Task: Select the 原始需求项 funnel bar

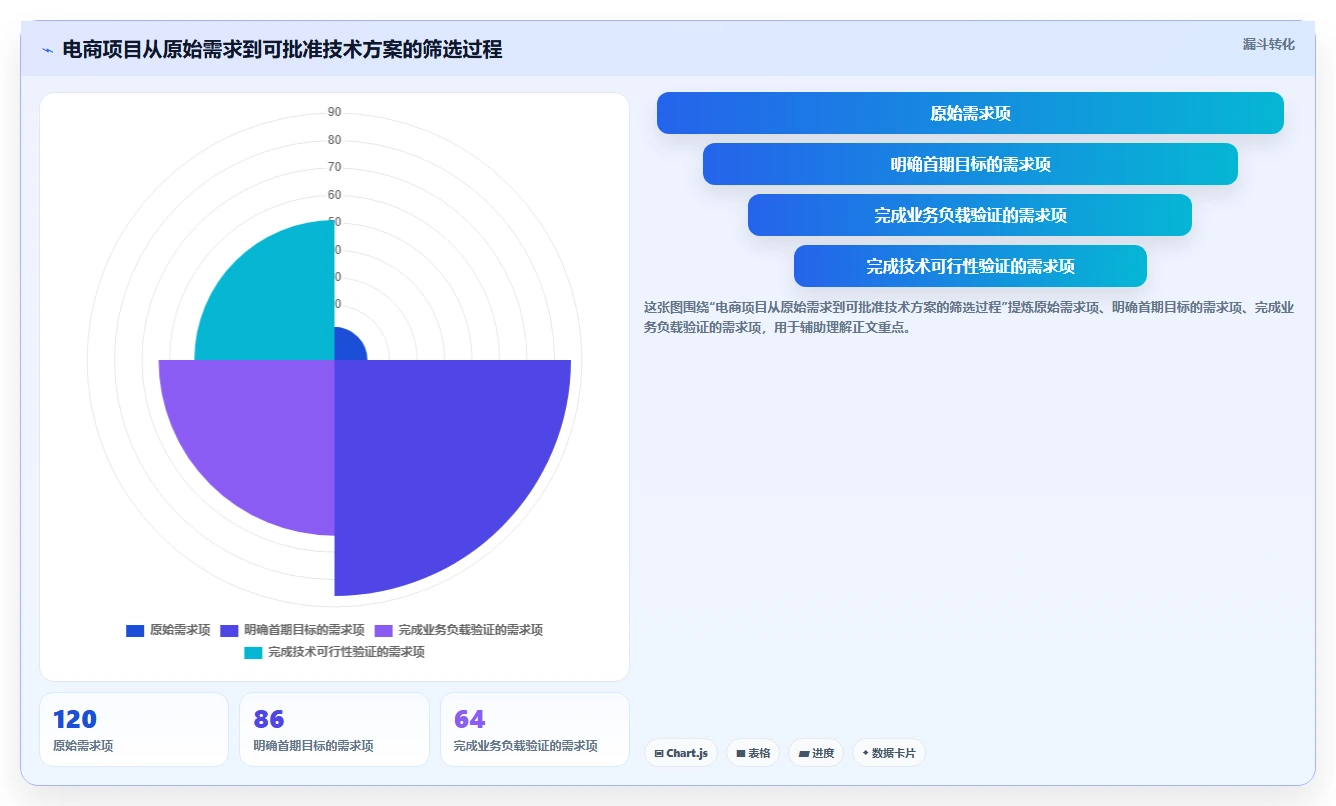Action: tap(970, 113)
